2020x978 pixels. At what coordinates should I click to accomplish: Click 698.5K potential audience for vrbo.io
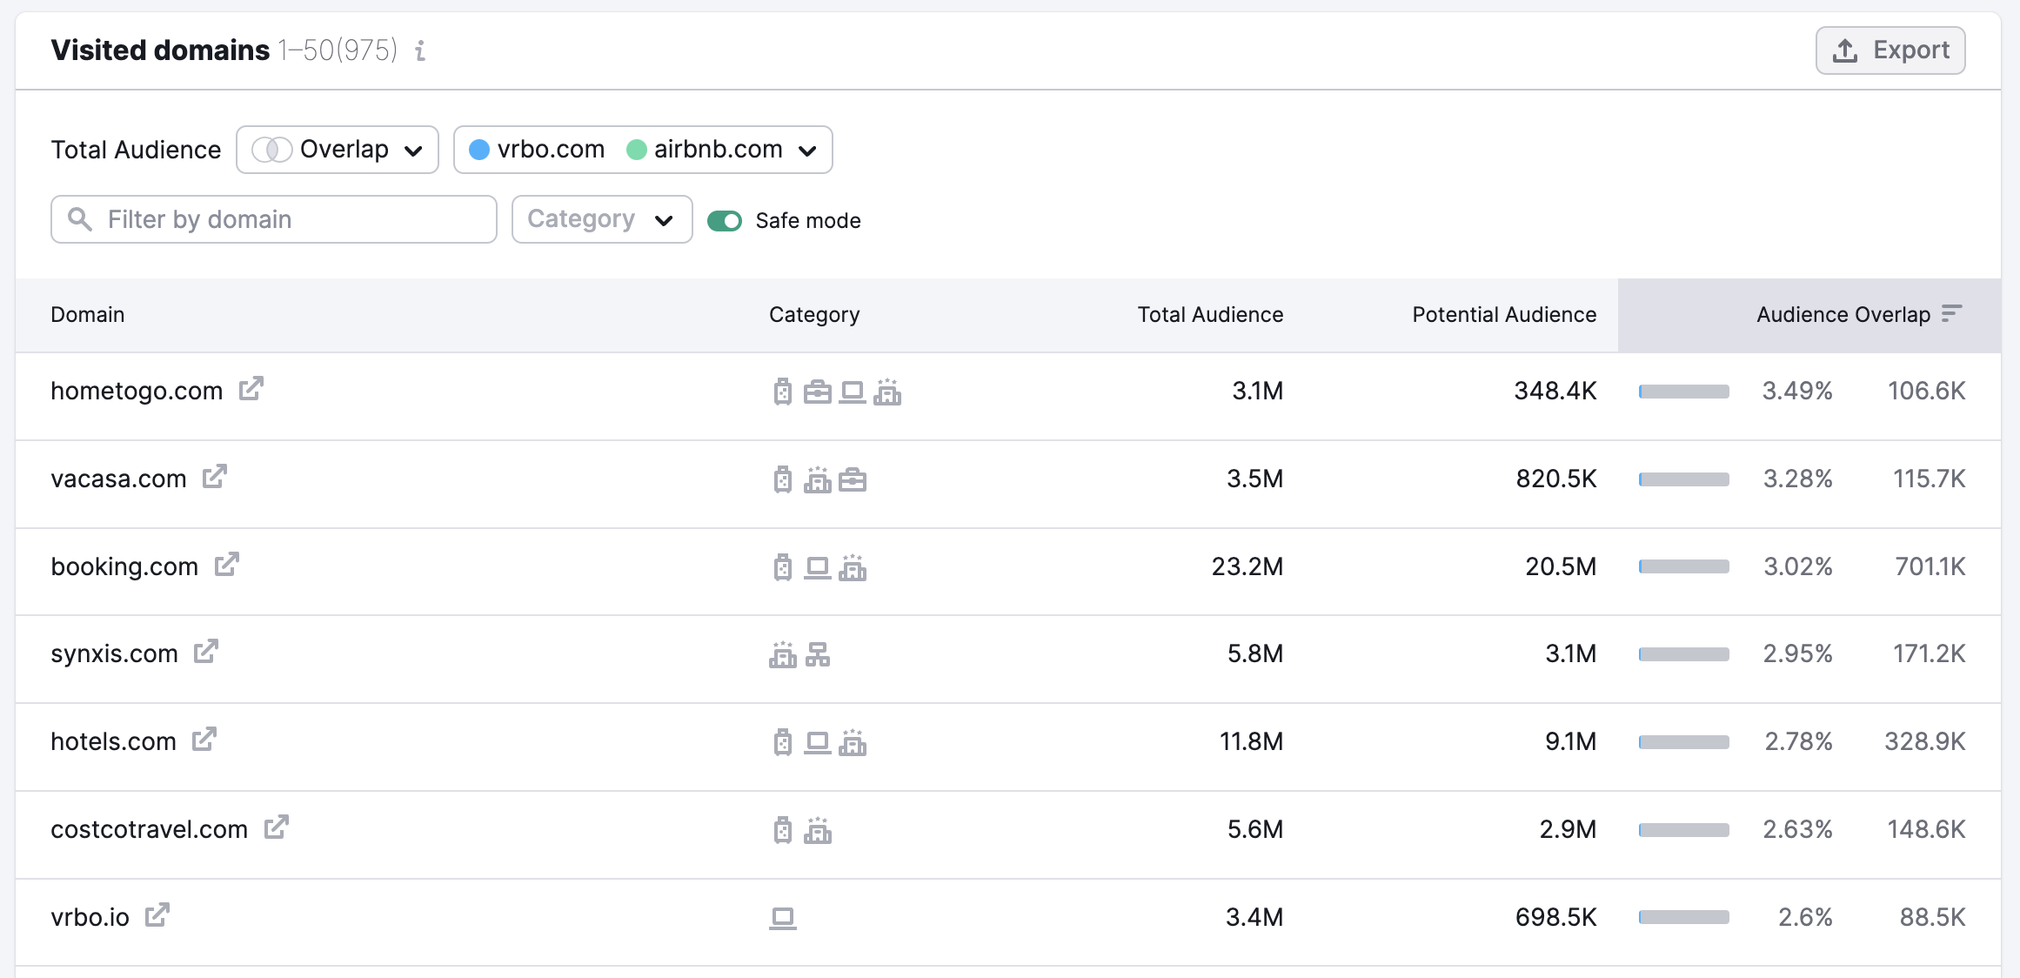1556,917
